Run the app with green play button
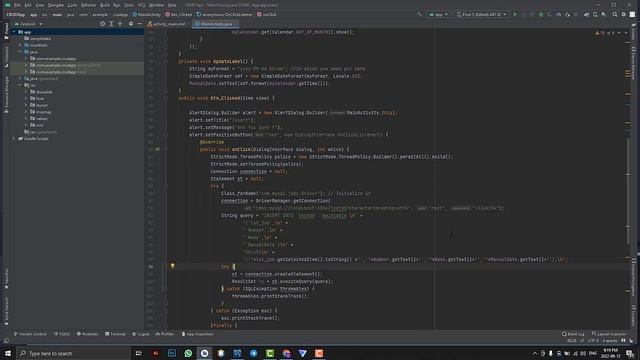This screenshot has width=640, height=360. pyautogui.click(x=515, y=14)
